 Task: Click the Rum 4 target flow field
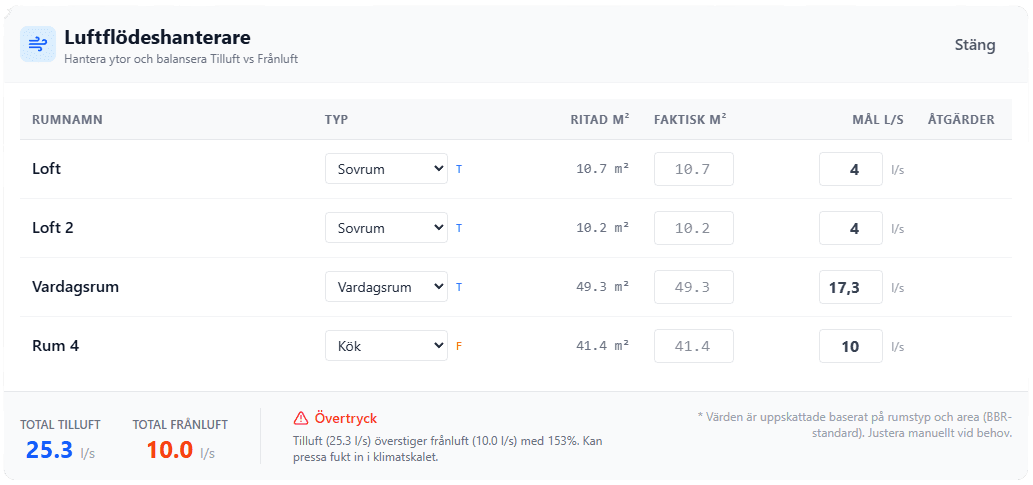(x=850, y=346)
